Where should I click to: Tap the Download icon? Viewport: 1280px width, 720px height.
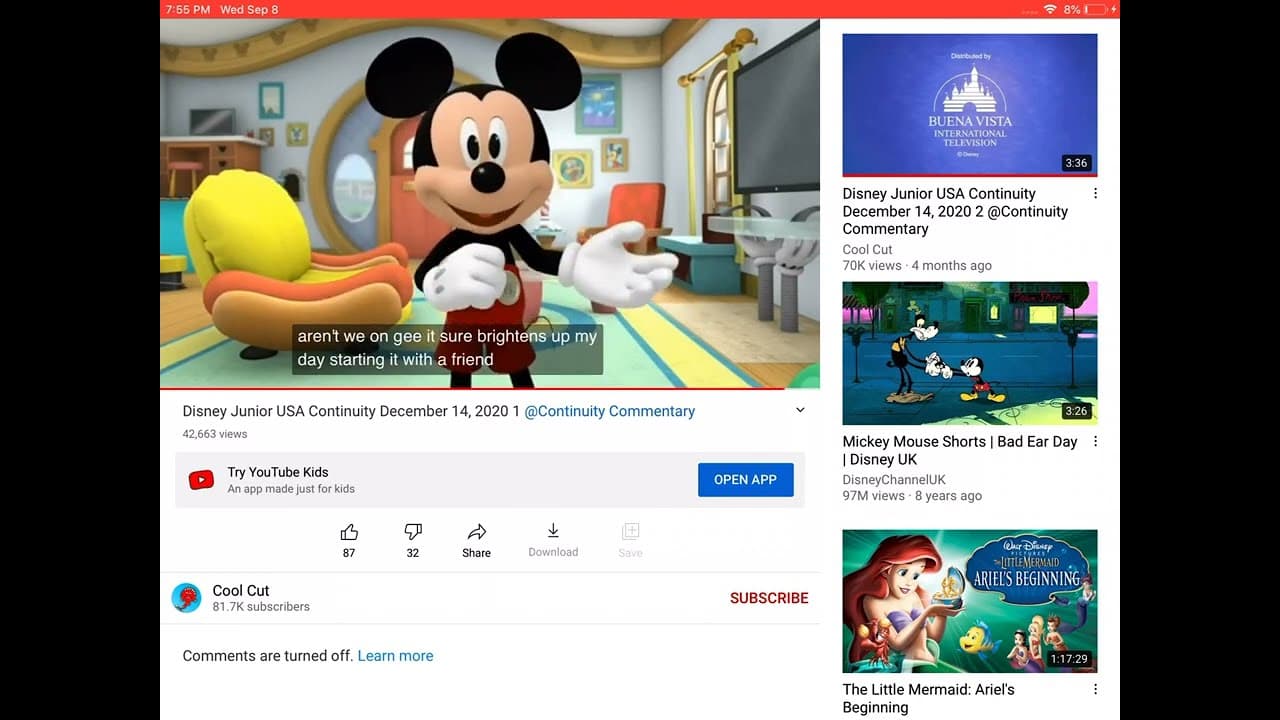pos(553,531)
